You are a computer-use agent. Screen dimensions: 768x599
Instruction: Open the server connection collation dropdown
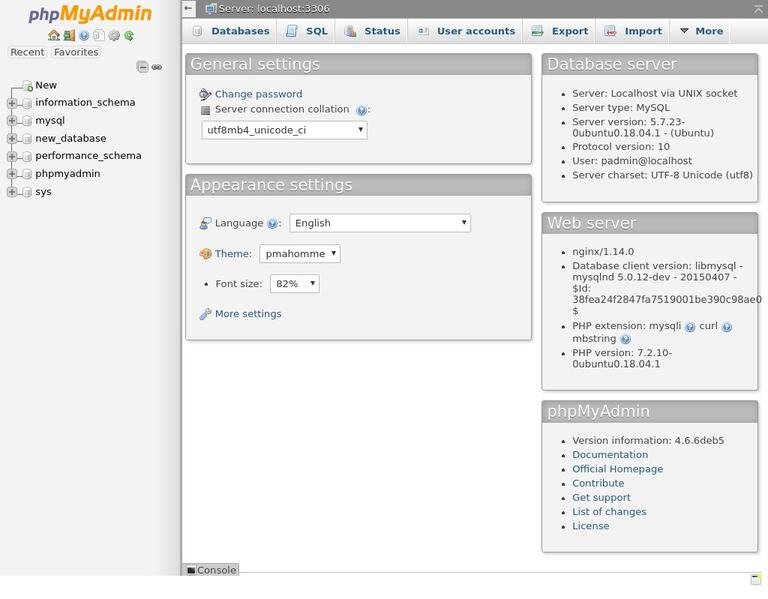tap(285, 130)
